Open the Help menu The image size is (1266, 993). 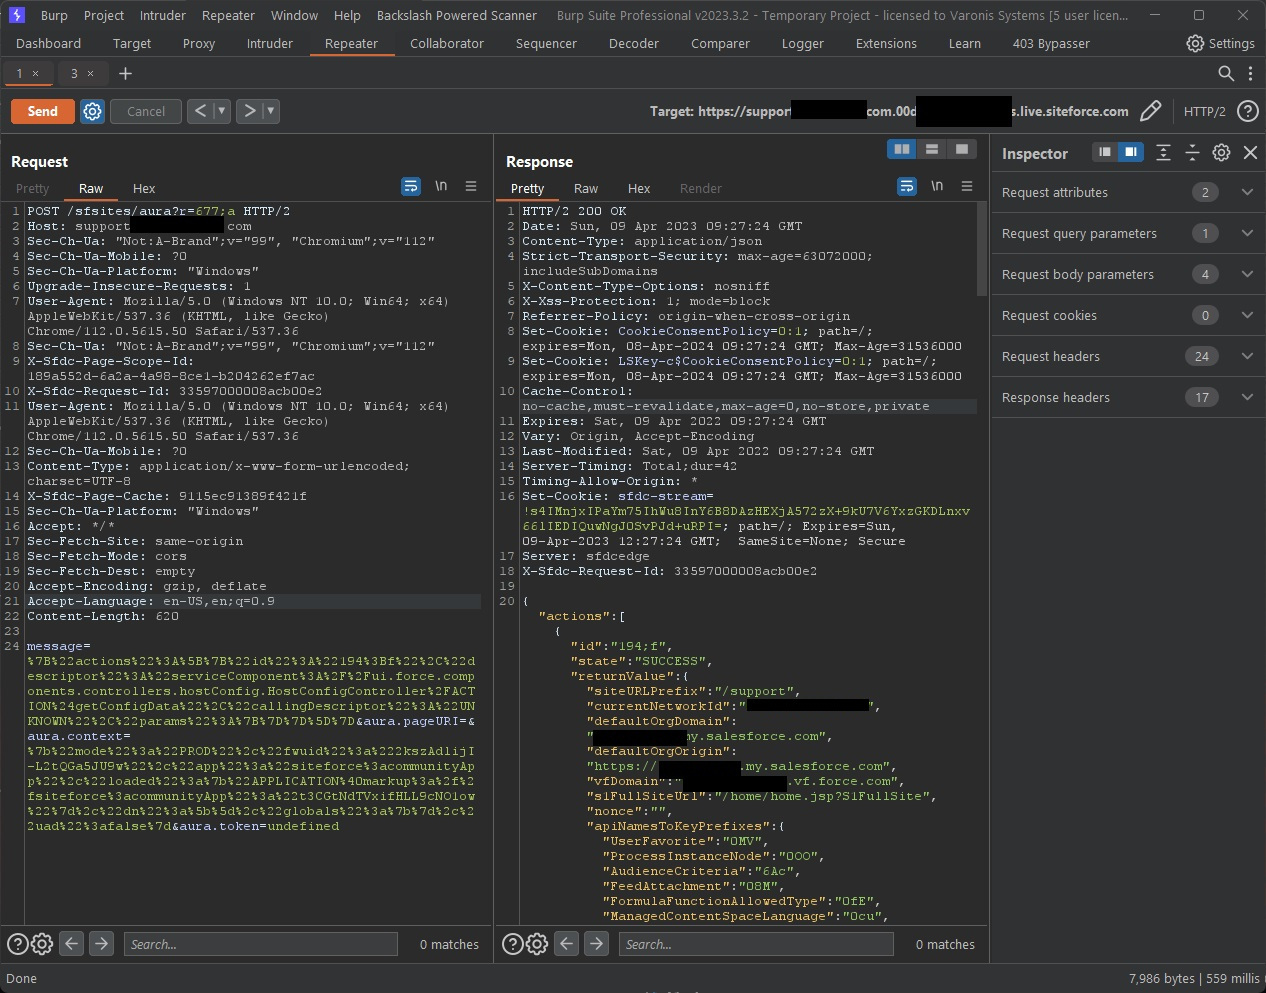click(347, 15)
